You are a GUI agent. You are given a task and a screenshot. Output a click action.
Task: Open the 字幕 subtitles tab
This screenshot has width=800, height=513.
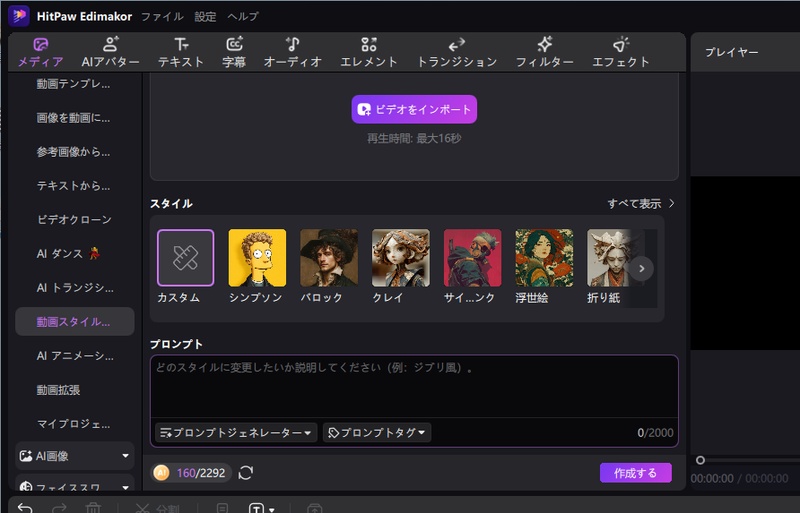(x=234, y=53)
